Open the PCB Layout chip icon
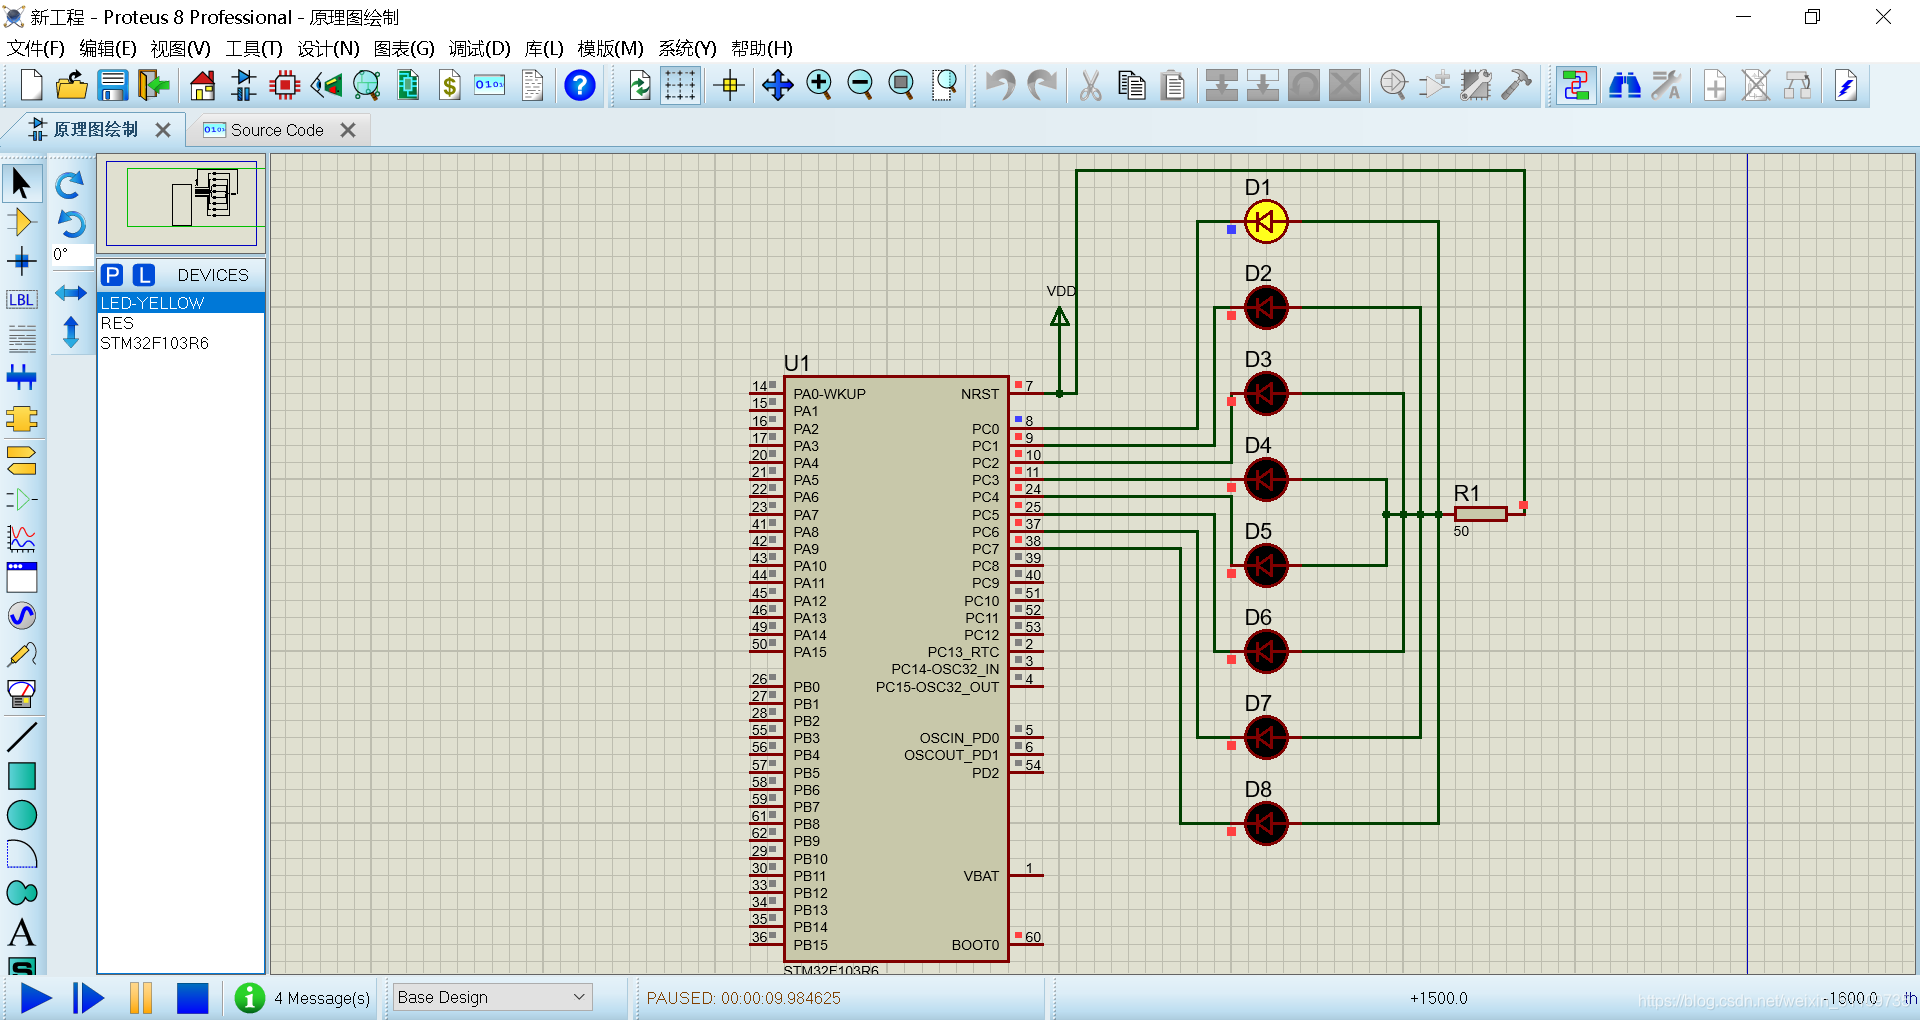1920x1020 pixels. (285, 86)
